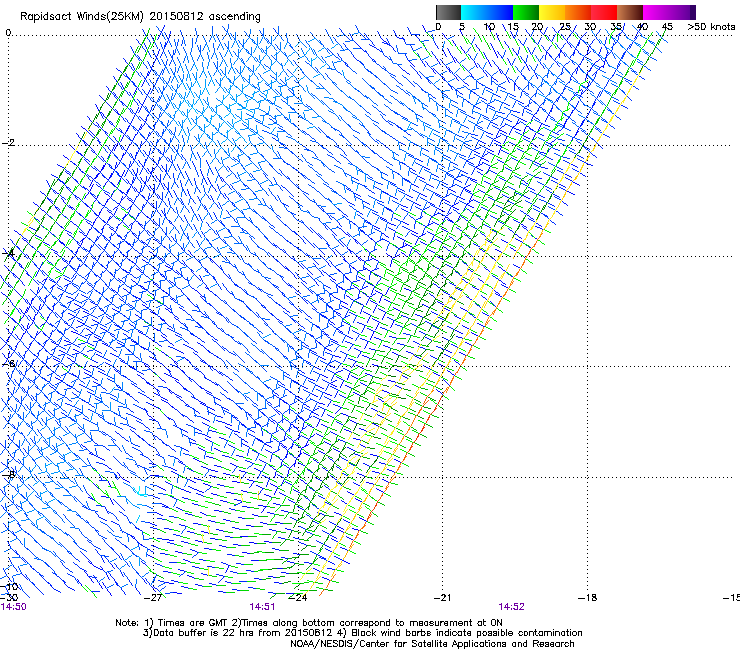
Task: Click the '>50 knots' legend label
Action: [711, 27]
